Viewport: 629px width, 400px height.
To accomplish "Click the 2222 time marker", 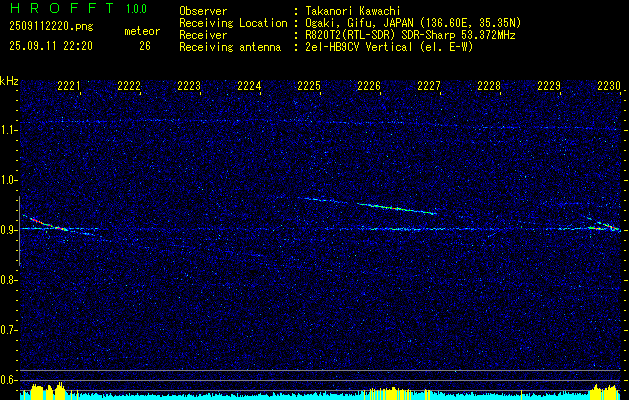I will coord(129,85).
